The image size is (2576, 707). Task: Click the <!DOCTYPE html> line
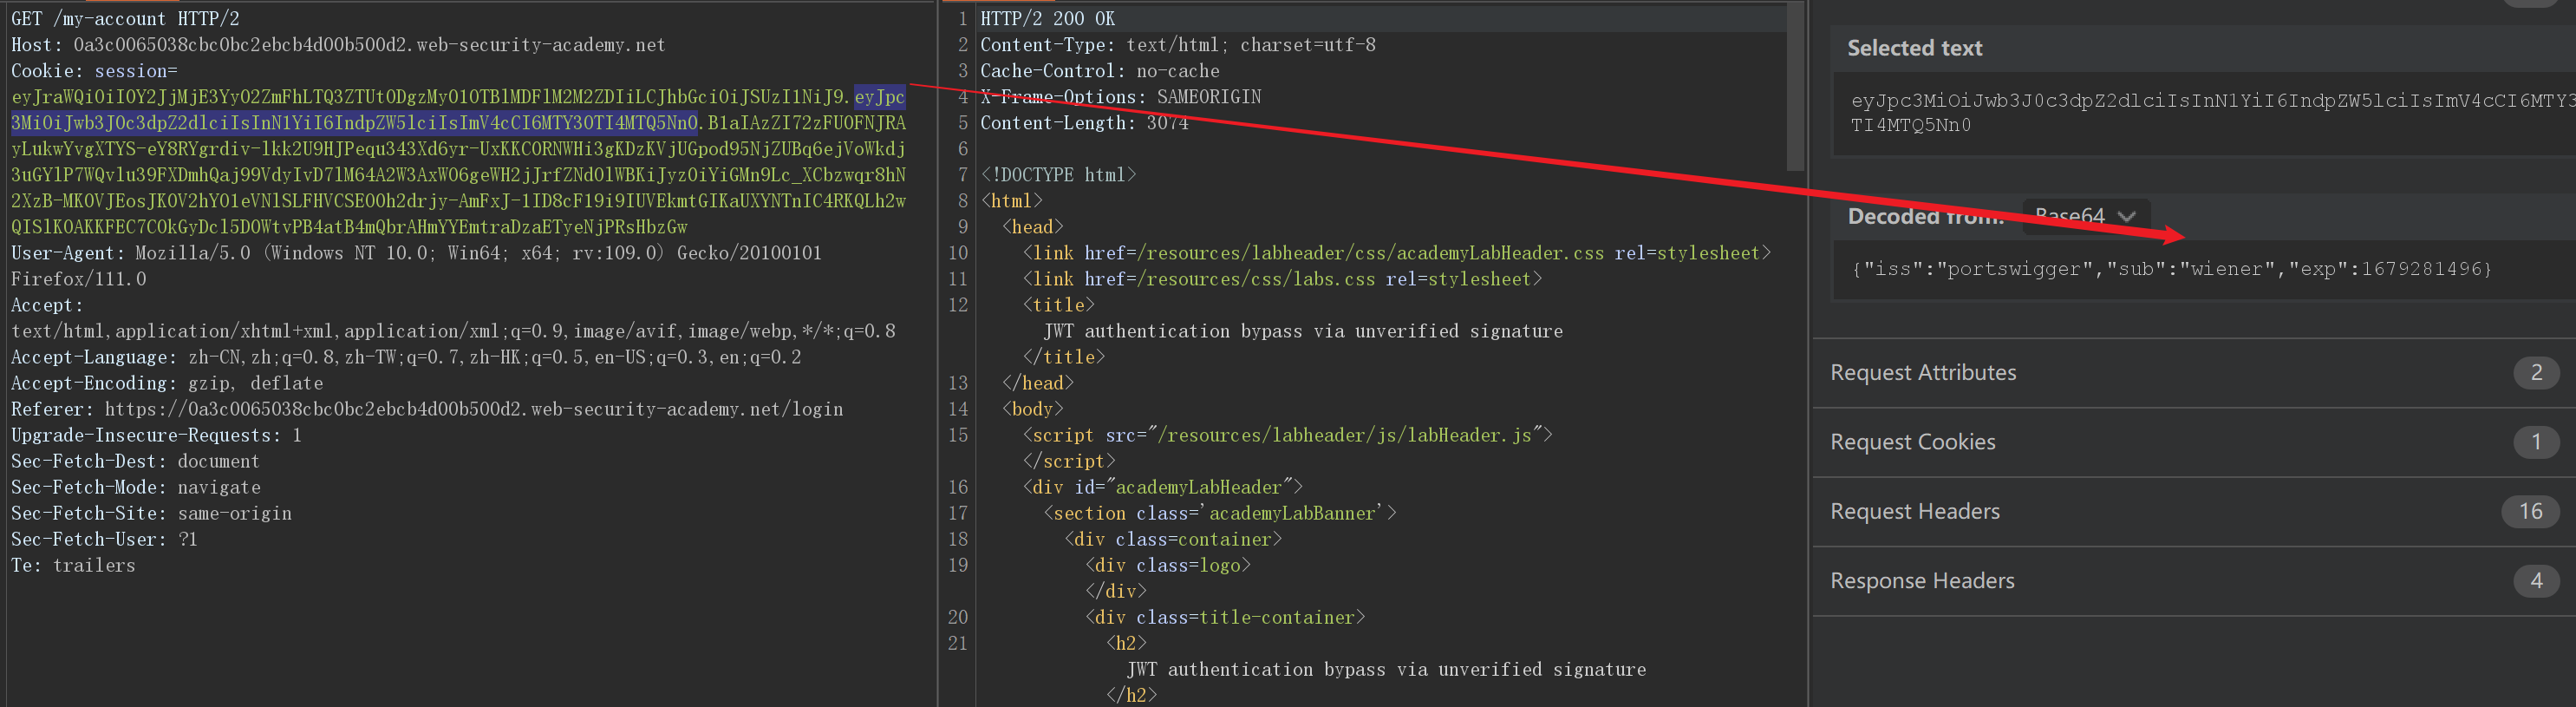(1058, 175)
